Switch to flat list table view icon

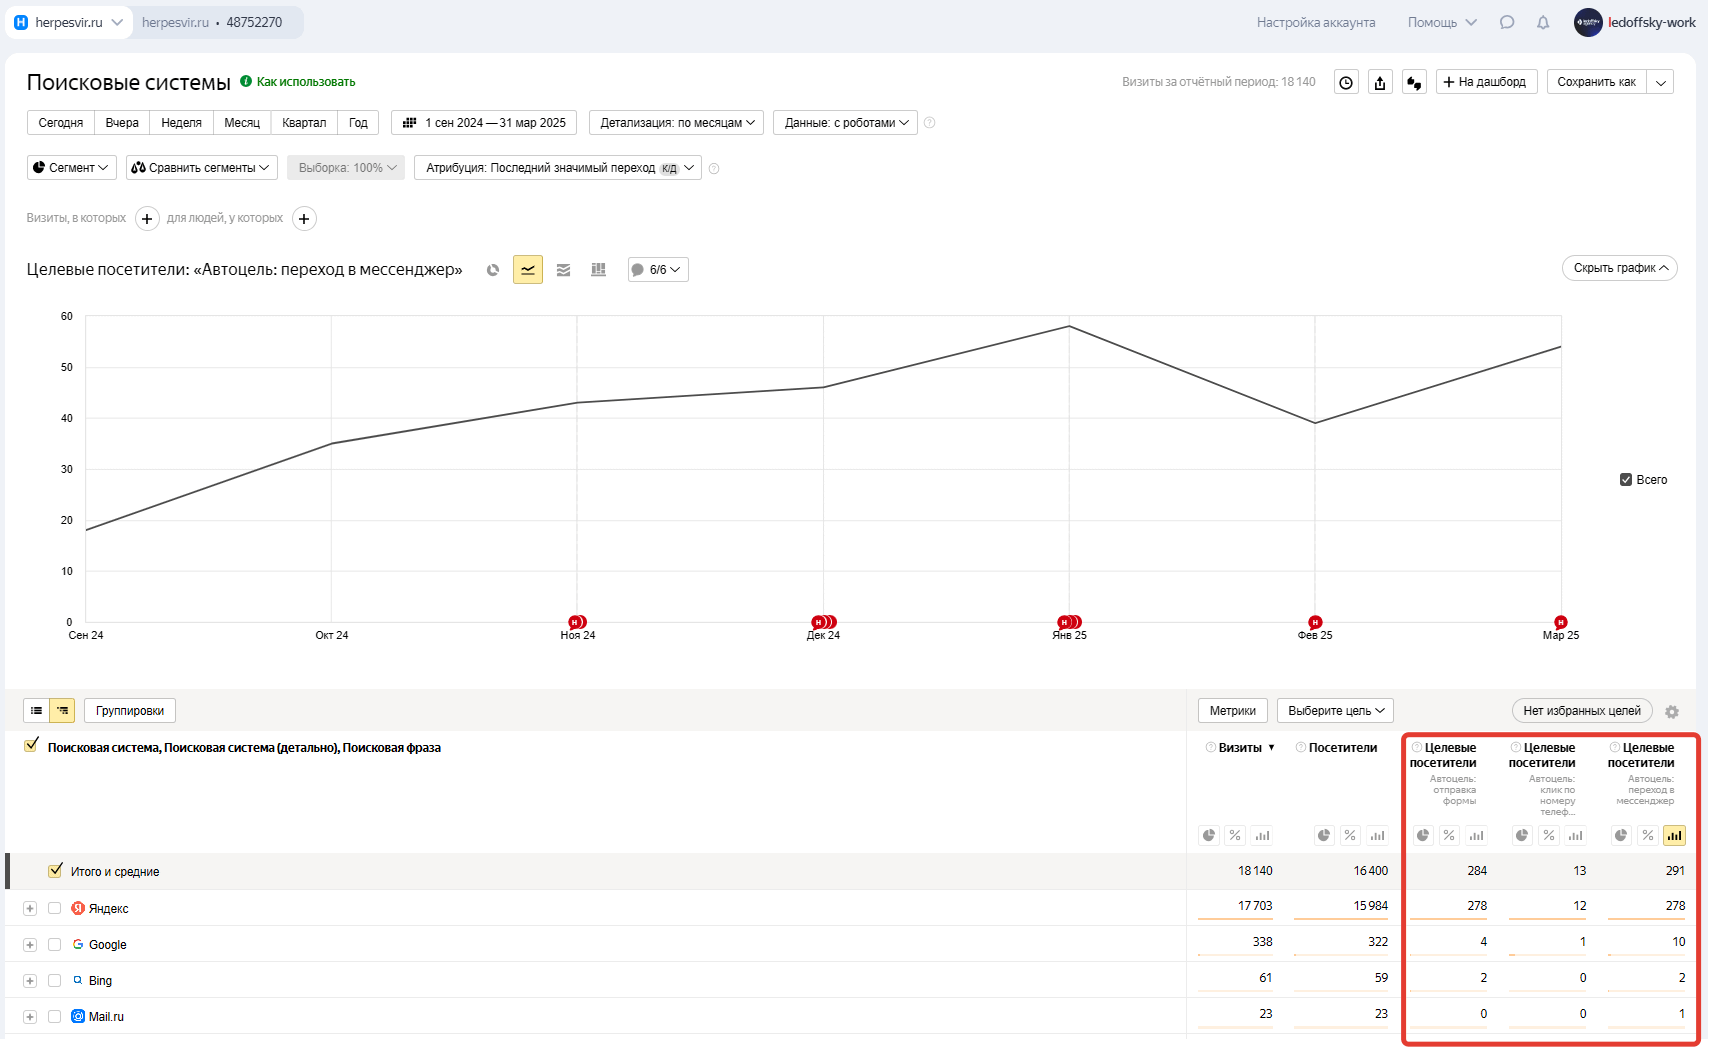[37, 711]
